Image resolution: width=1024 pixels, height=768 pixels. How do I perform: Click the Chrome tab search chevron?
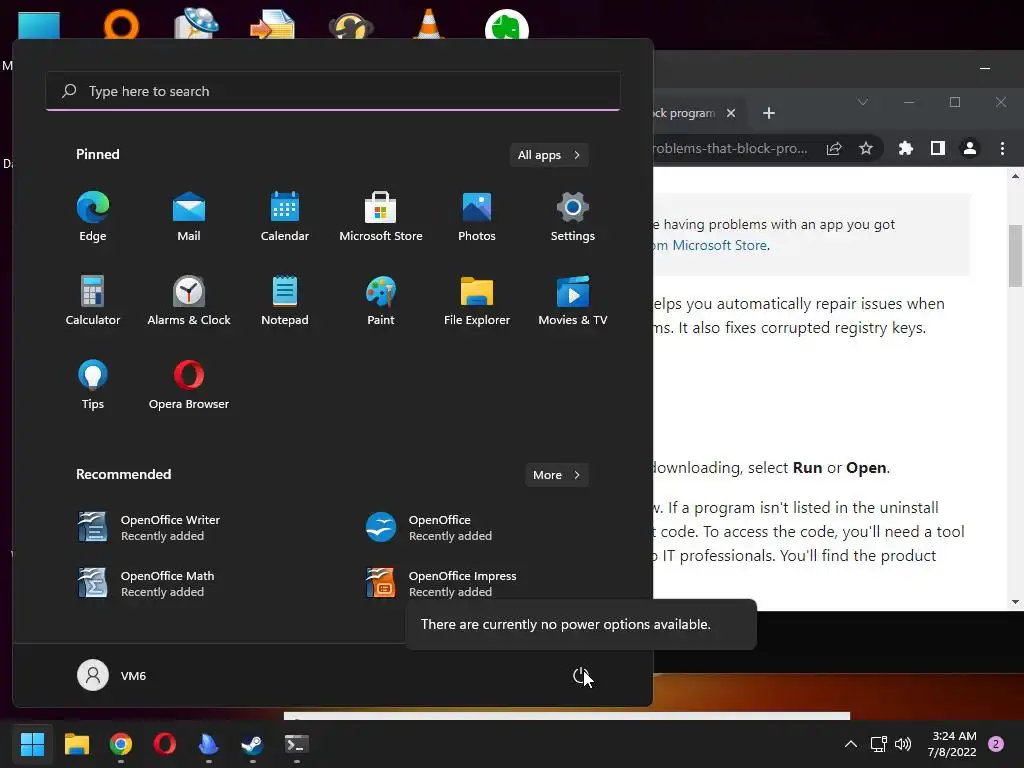tap(863, 102)
